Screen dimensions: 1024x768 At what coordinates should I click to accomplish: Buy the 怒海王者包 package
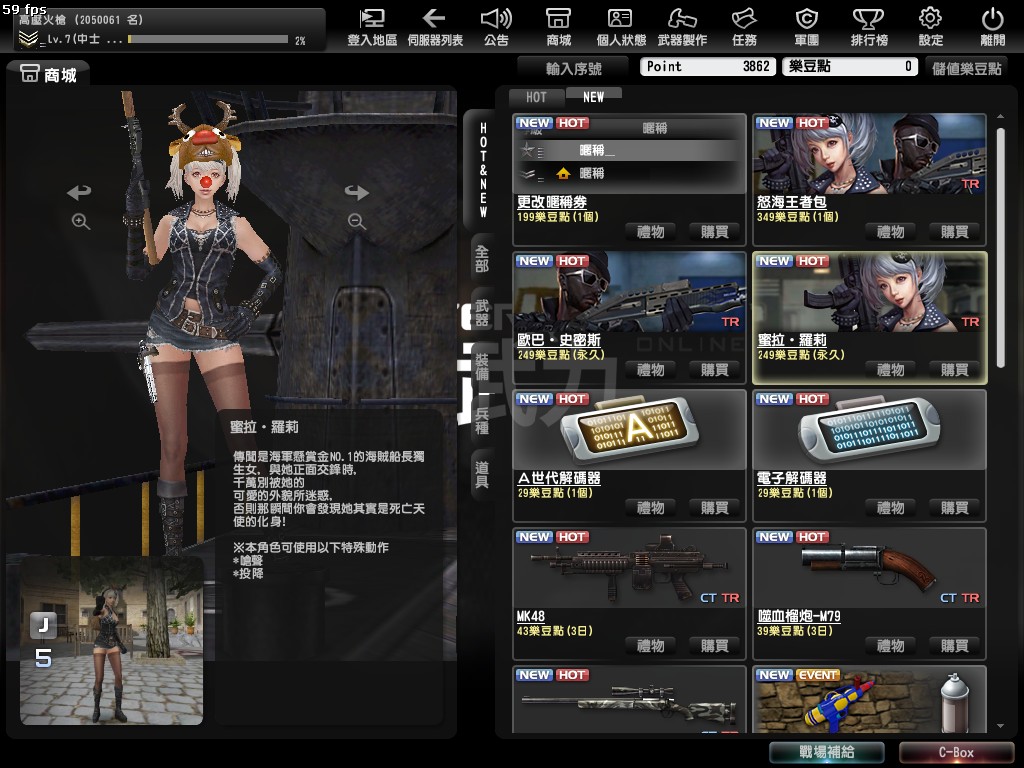pyautogui.click(x=947, y=231)
